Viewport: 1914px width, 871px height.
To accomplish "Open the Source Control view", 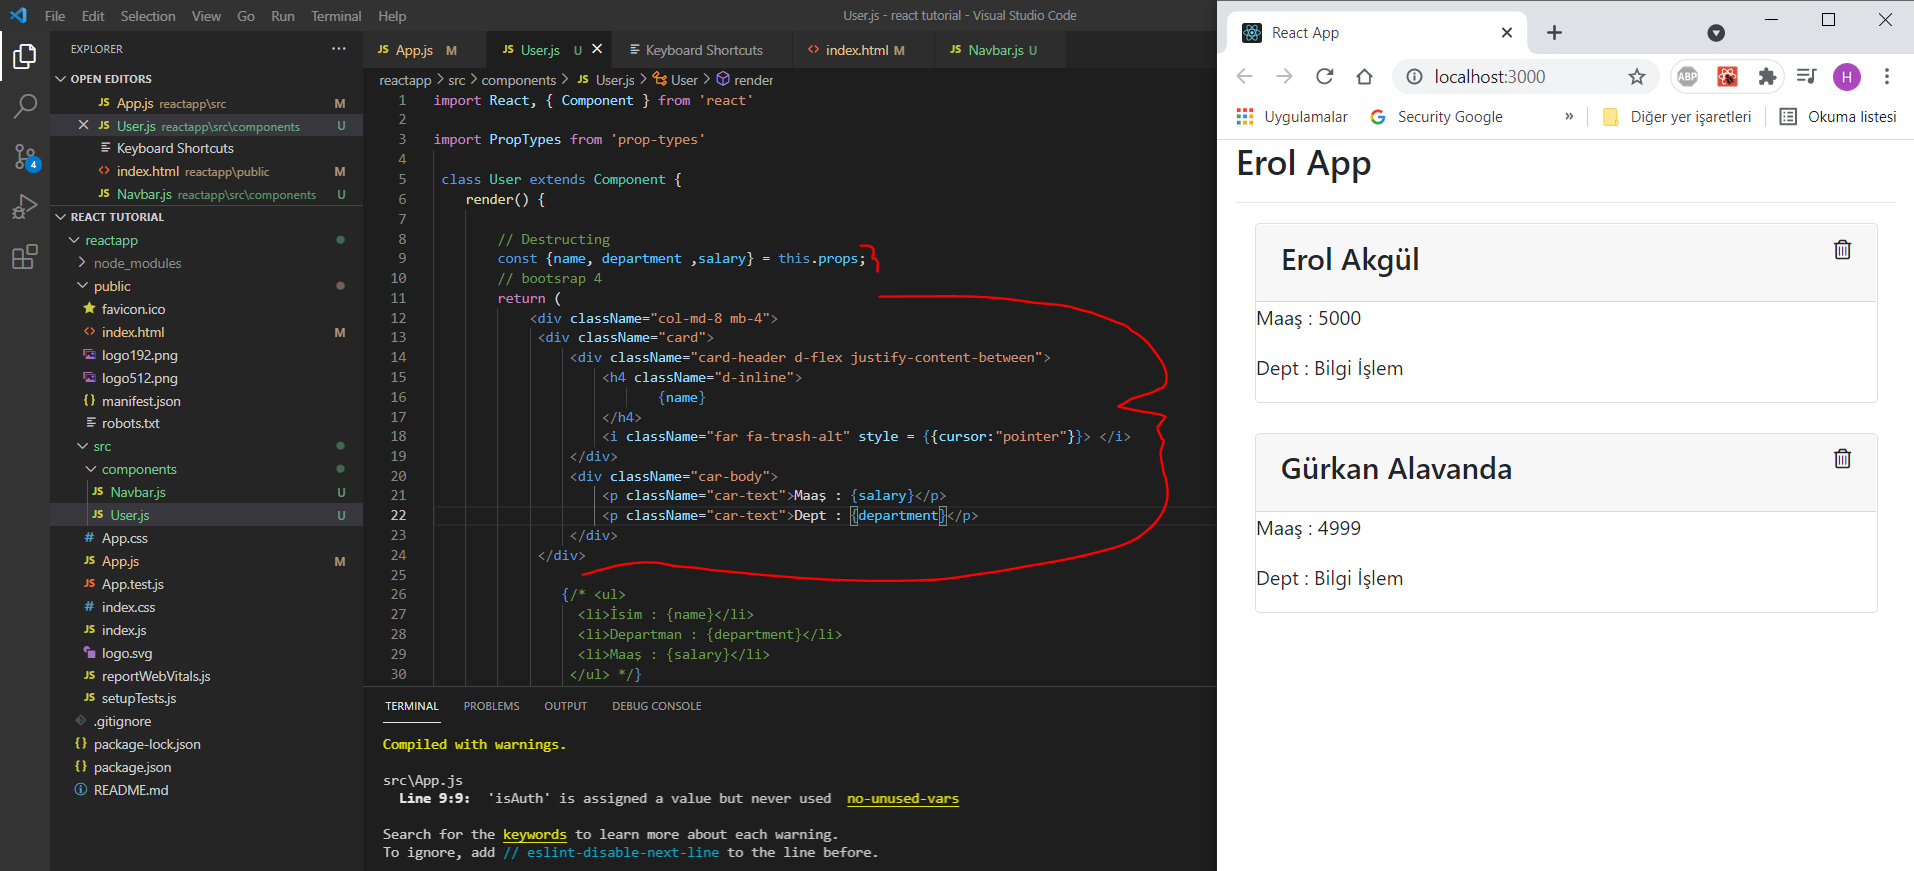I will [25, 157].
